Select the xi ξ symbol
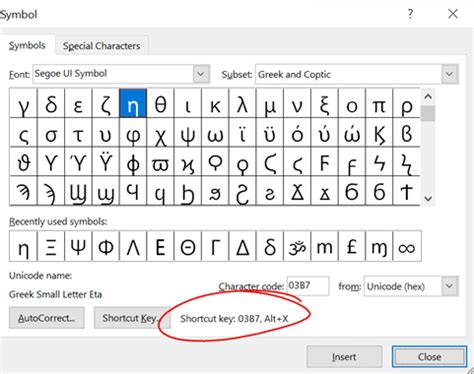This screenshot has width=474, height=374. pyautogui.click(x=324, y=103)
